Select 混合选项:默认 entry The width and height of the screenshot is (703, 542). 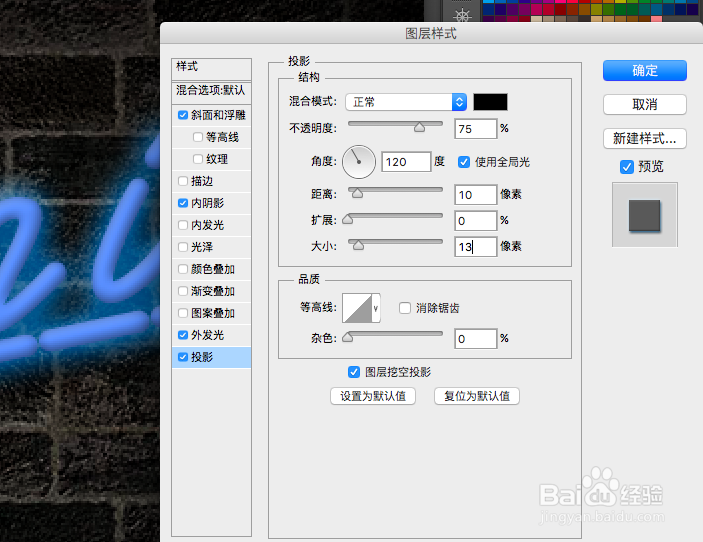pos(211,91)
